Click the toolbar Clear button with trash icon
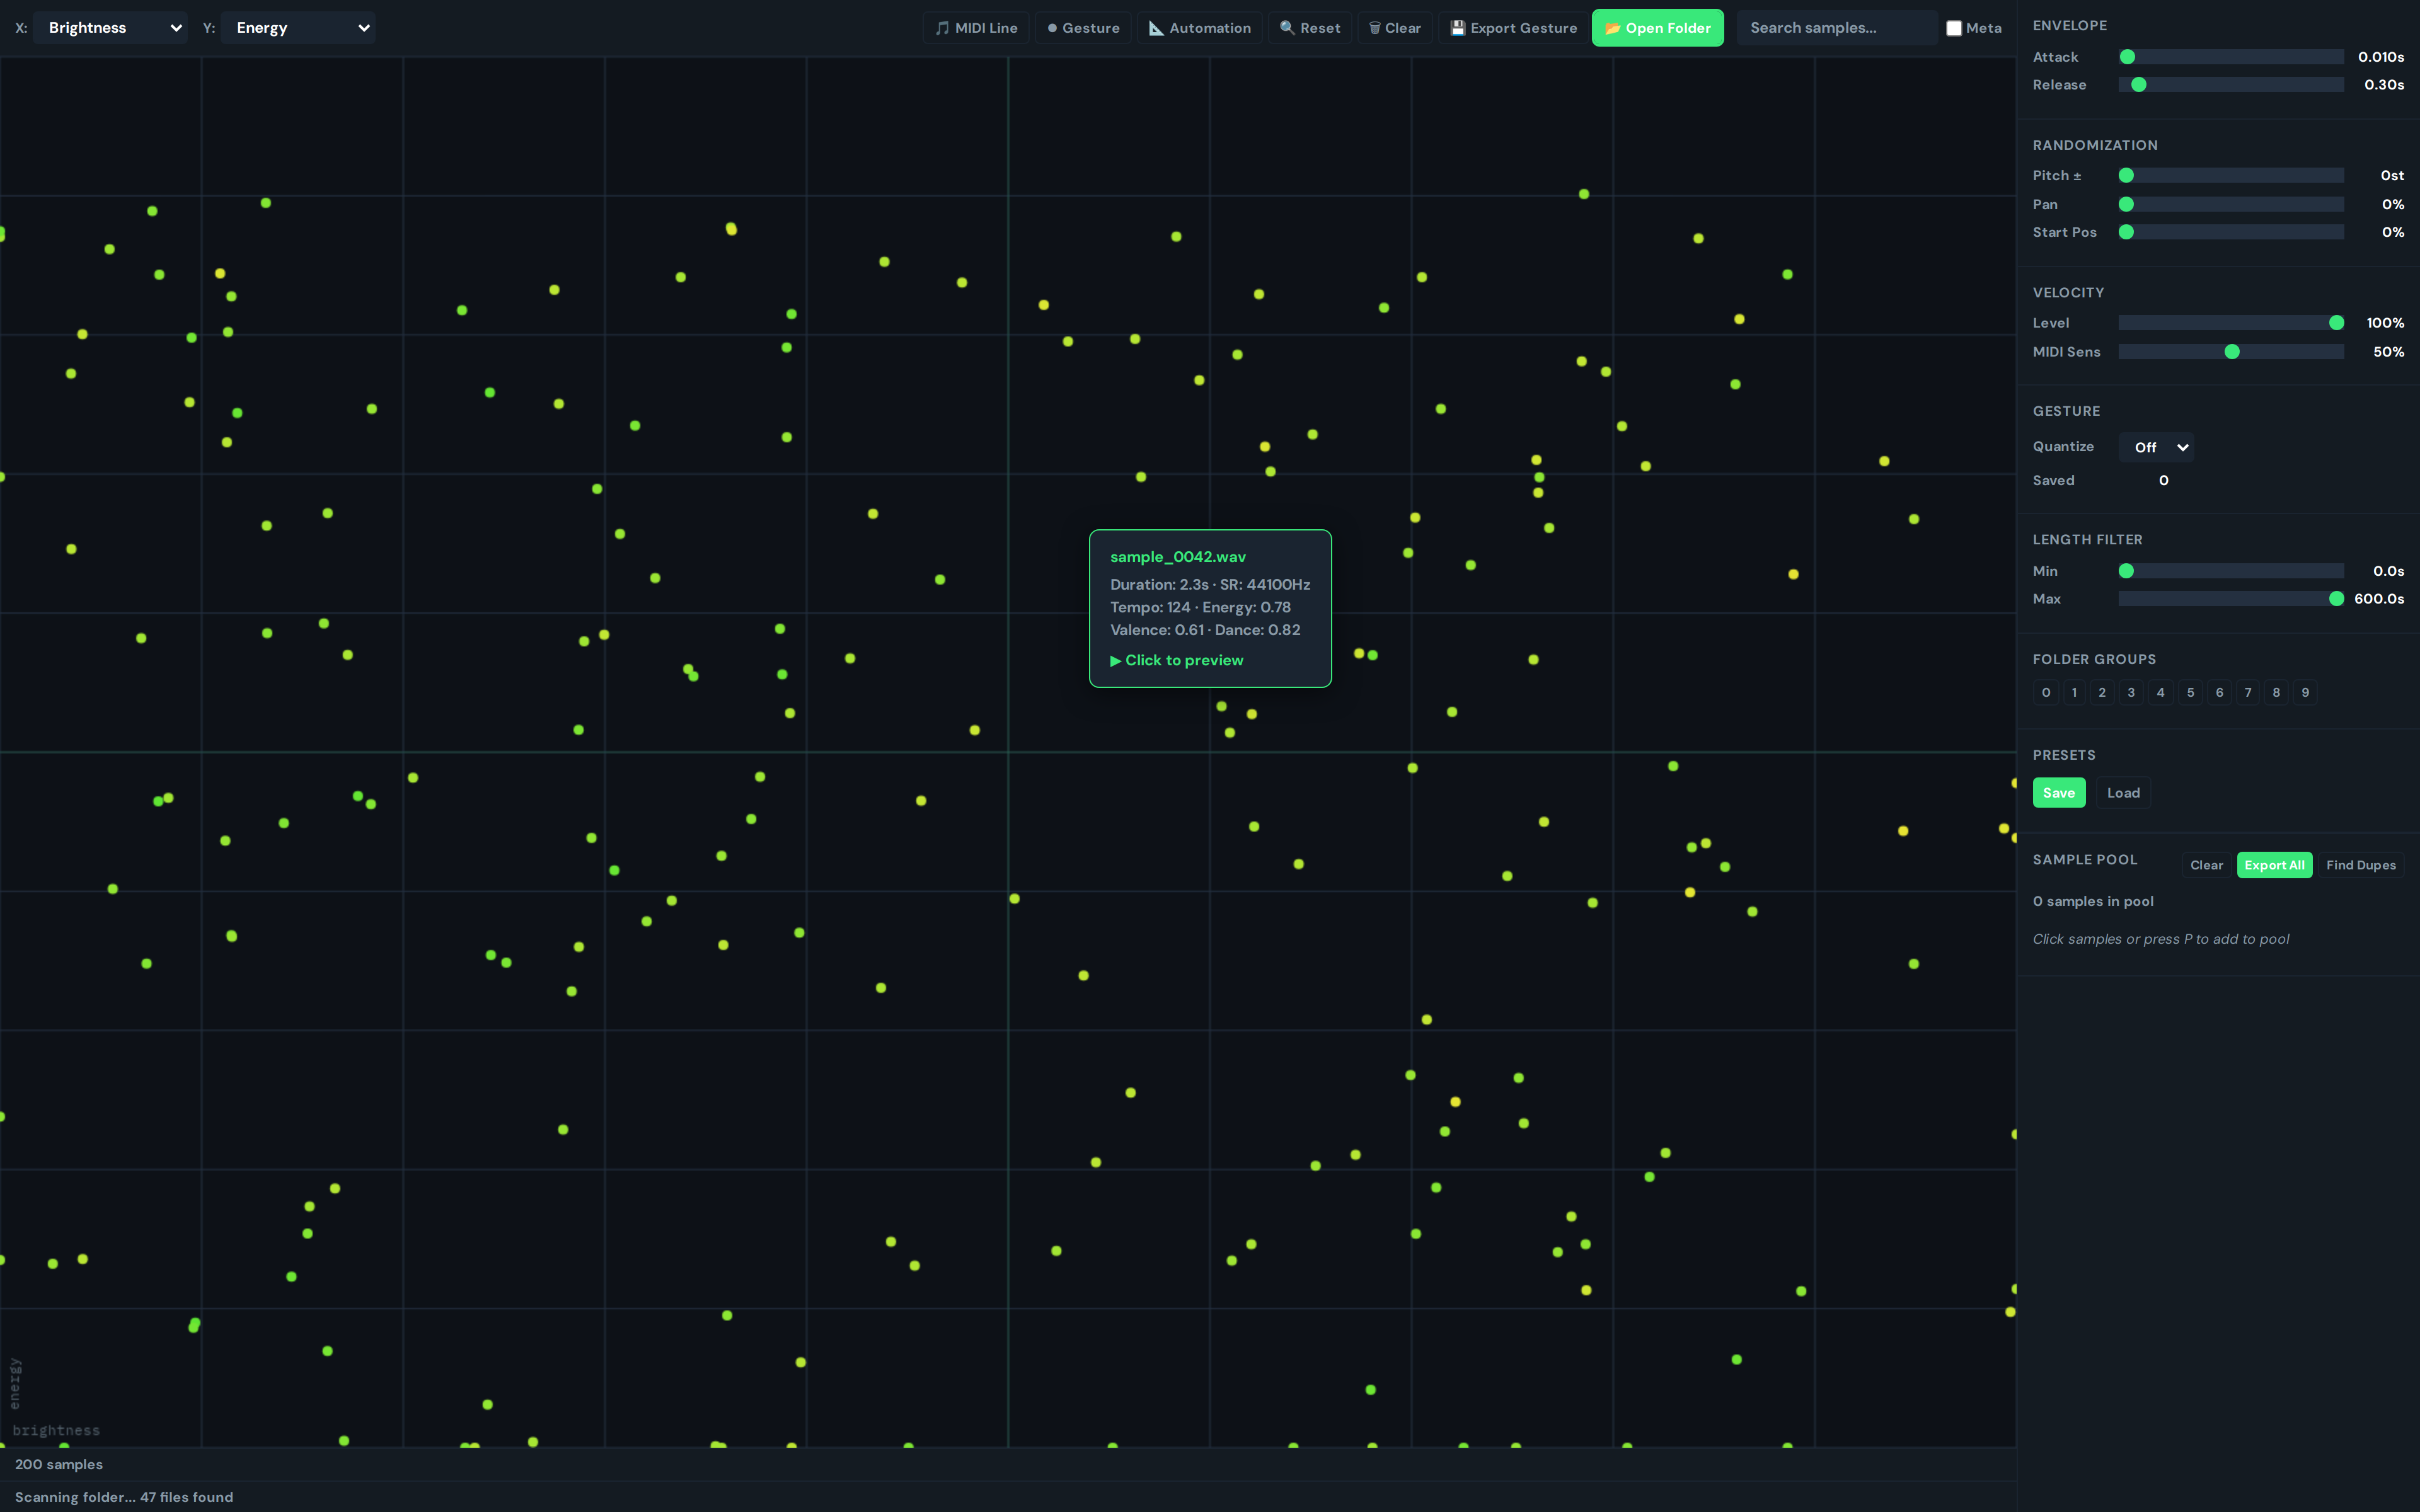Image resolution: width=2420 pixels, height=1512 pixels. pos(1395,28)
